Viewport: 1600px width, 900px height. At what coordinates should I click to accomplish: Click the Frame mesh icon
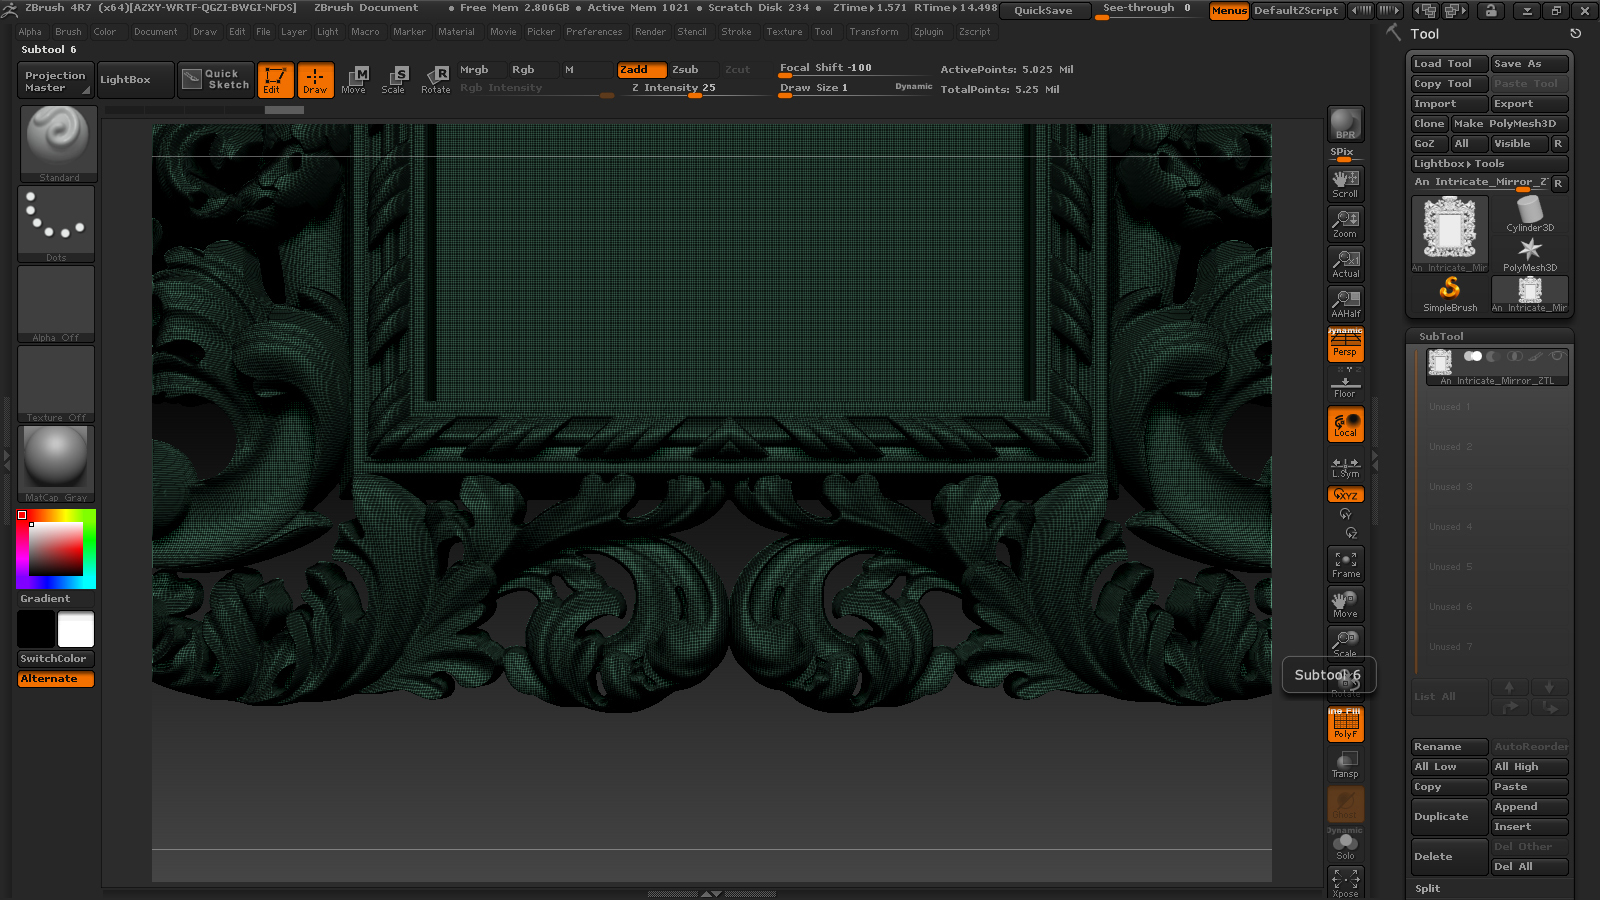coord(1345,564)
